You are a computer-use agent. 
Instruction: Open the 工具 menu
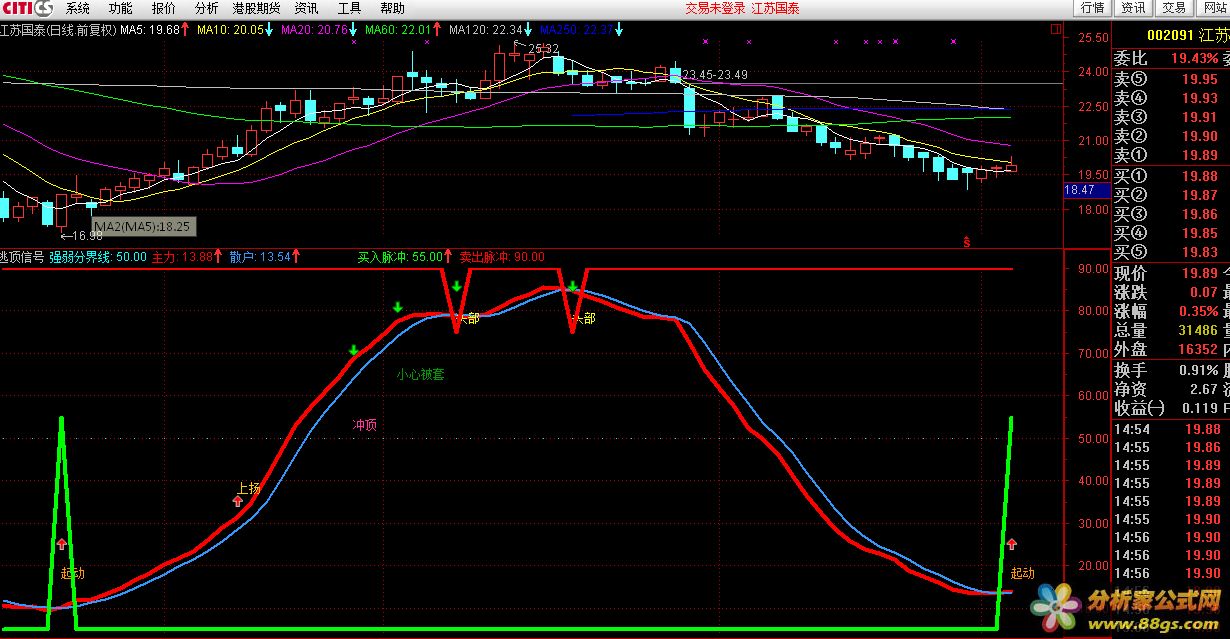click(x=349, y=8)
